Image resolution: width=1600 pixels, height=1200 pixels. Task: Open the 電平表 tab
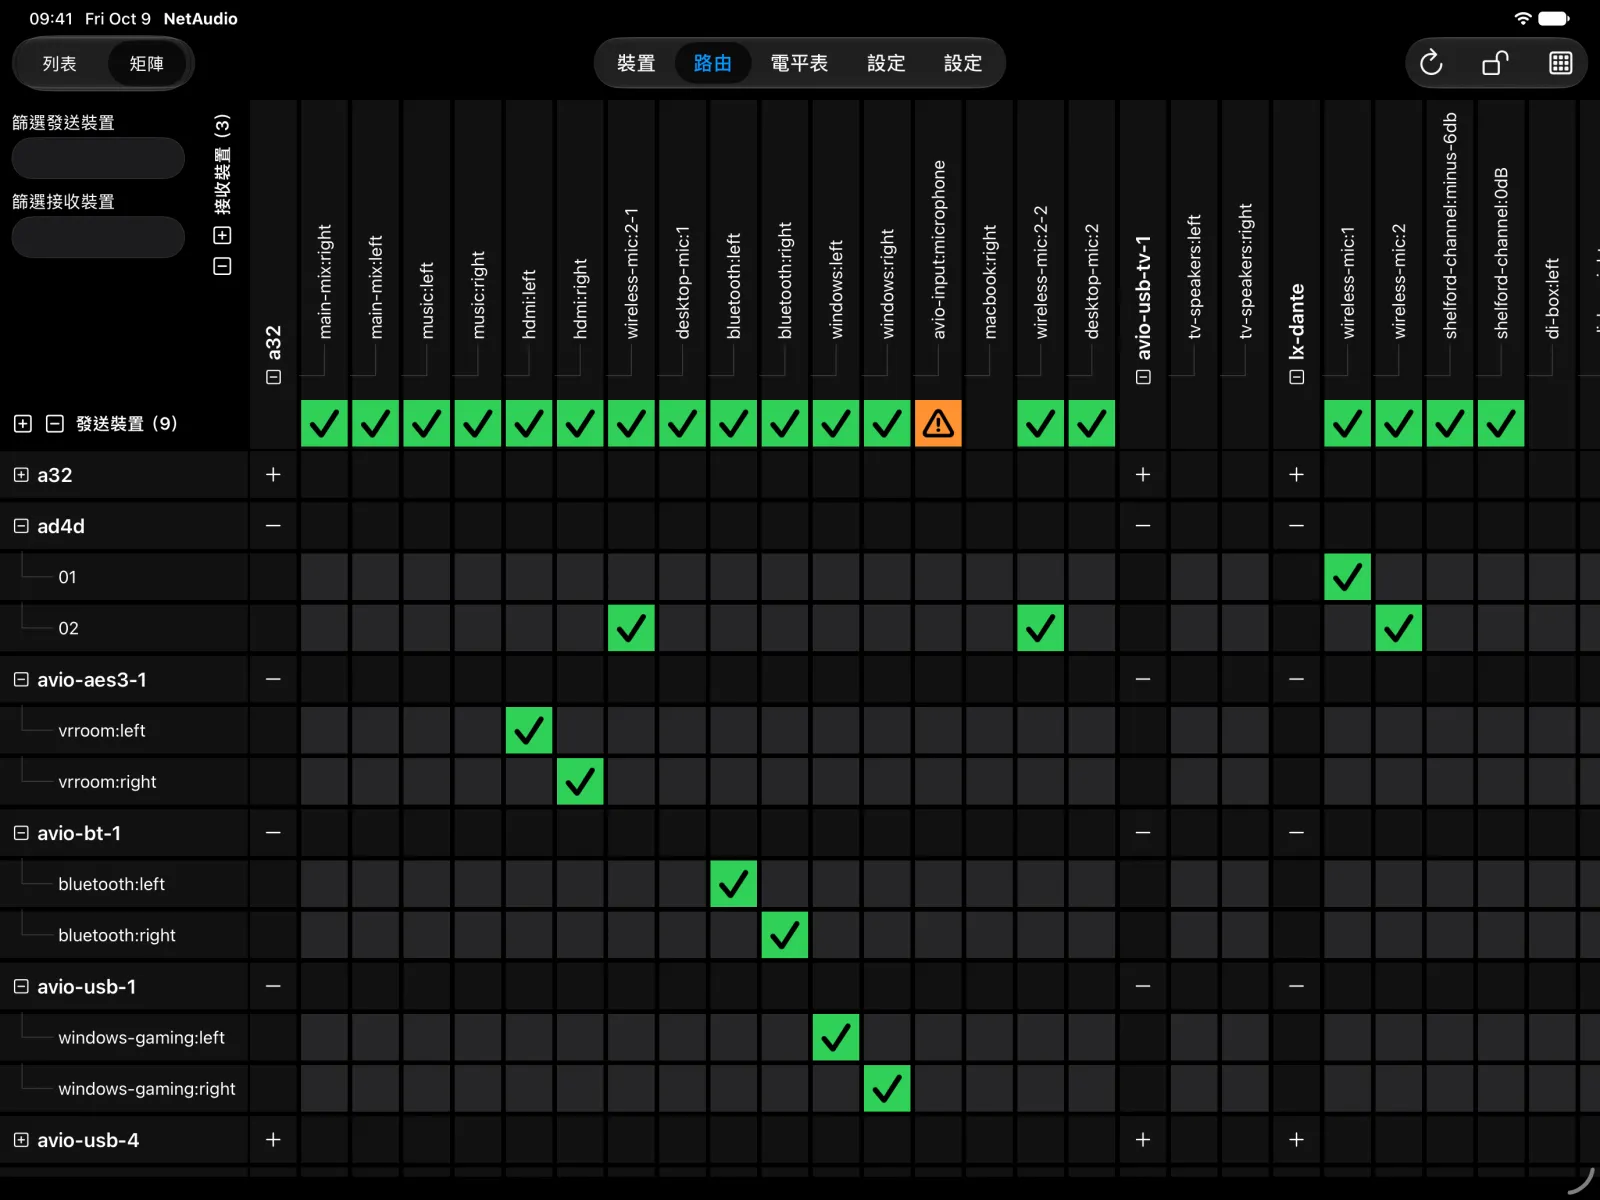pyautogui.click(x=799, y=63)
